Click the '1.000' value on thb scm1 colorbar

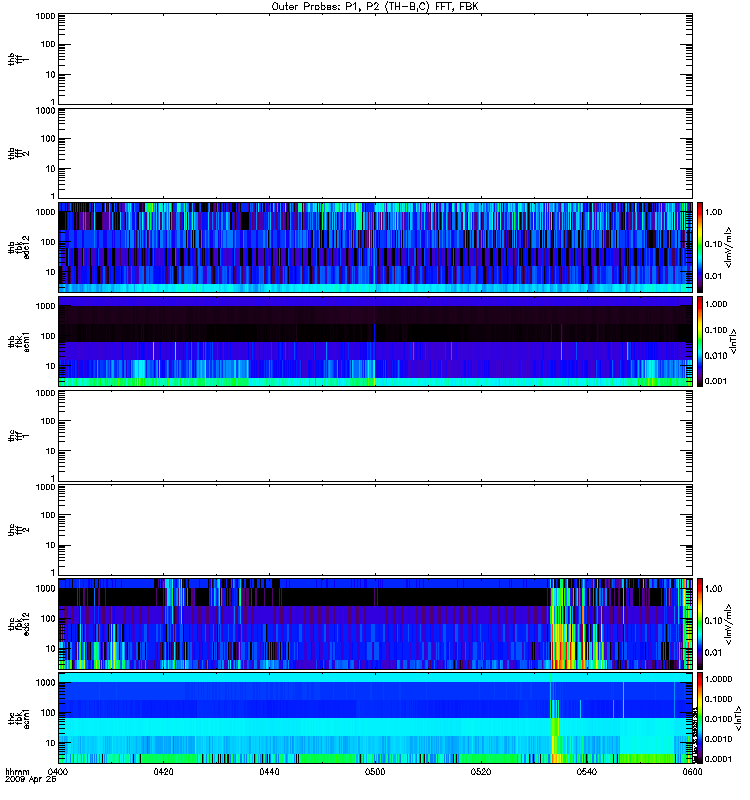pos(716,304)
